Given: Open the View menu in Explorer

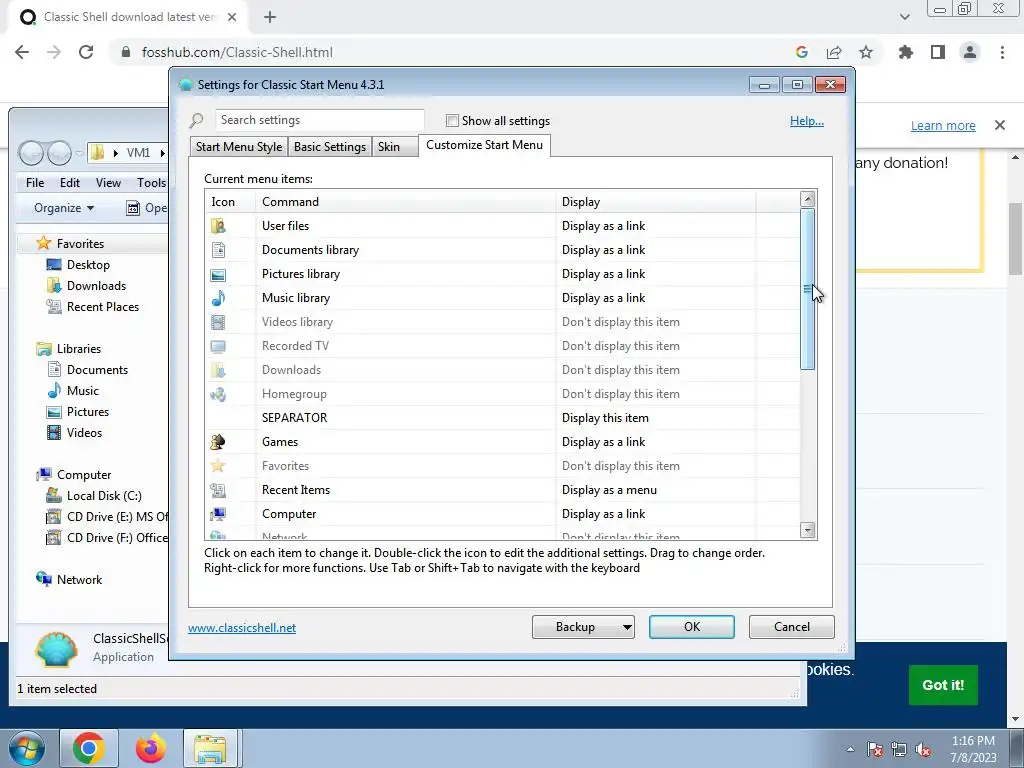Looking at the screenshot, I should (108, 183).
